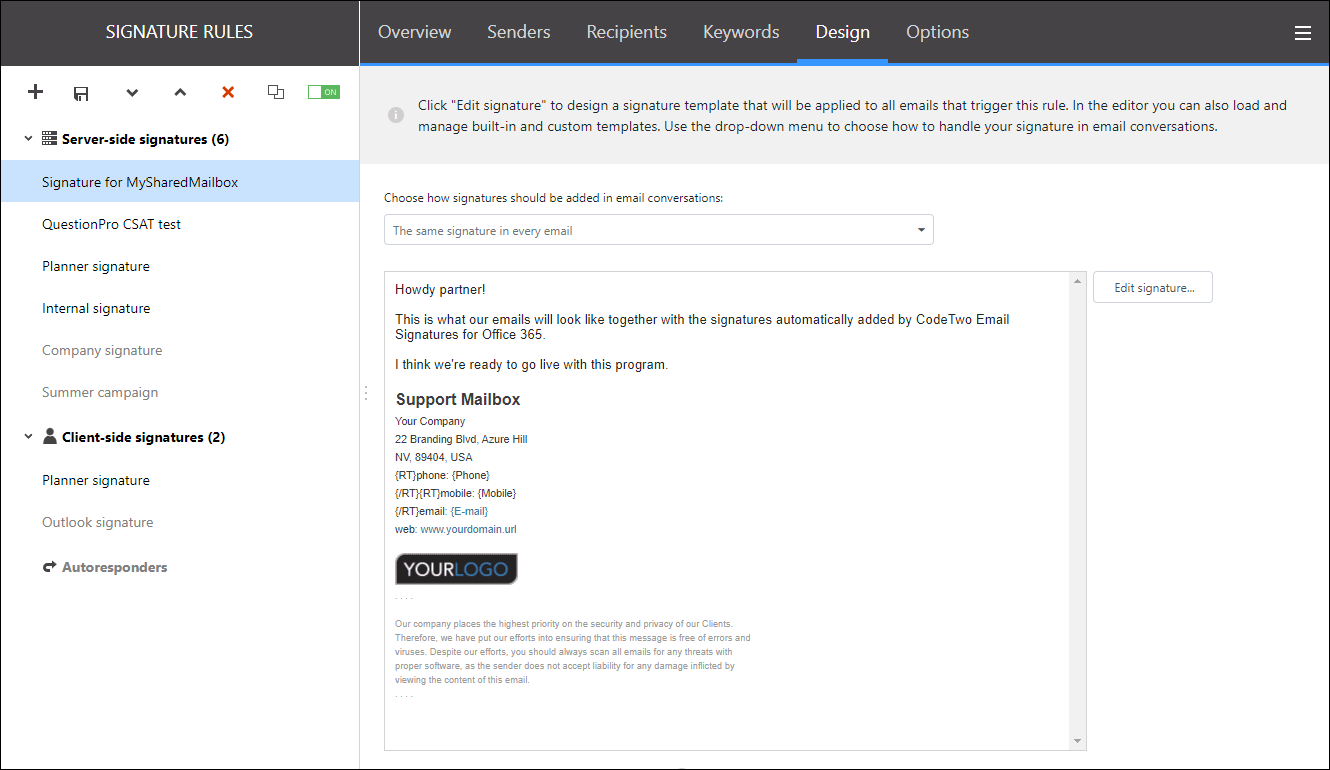
Task: Switch to the Keywords tab
Action: (x=740, y=32)
